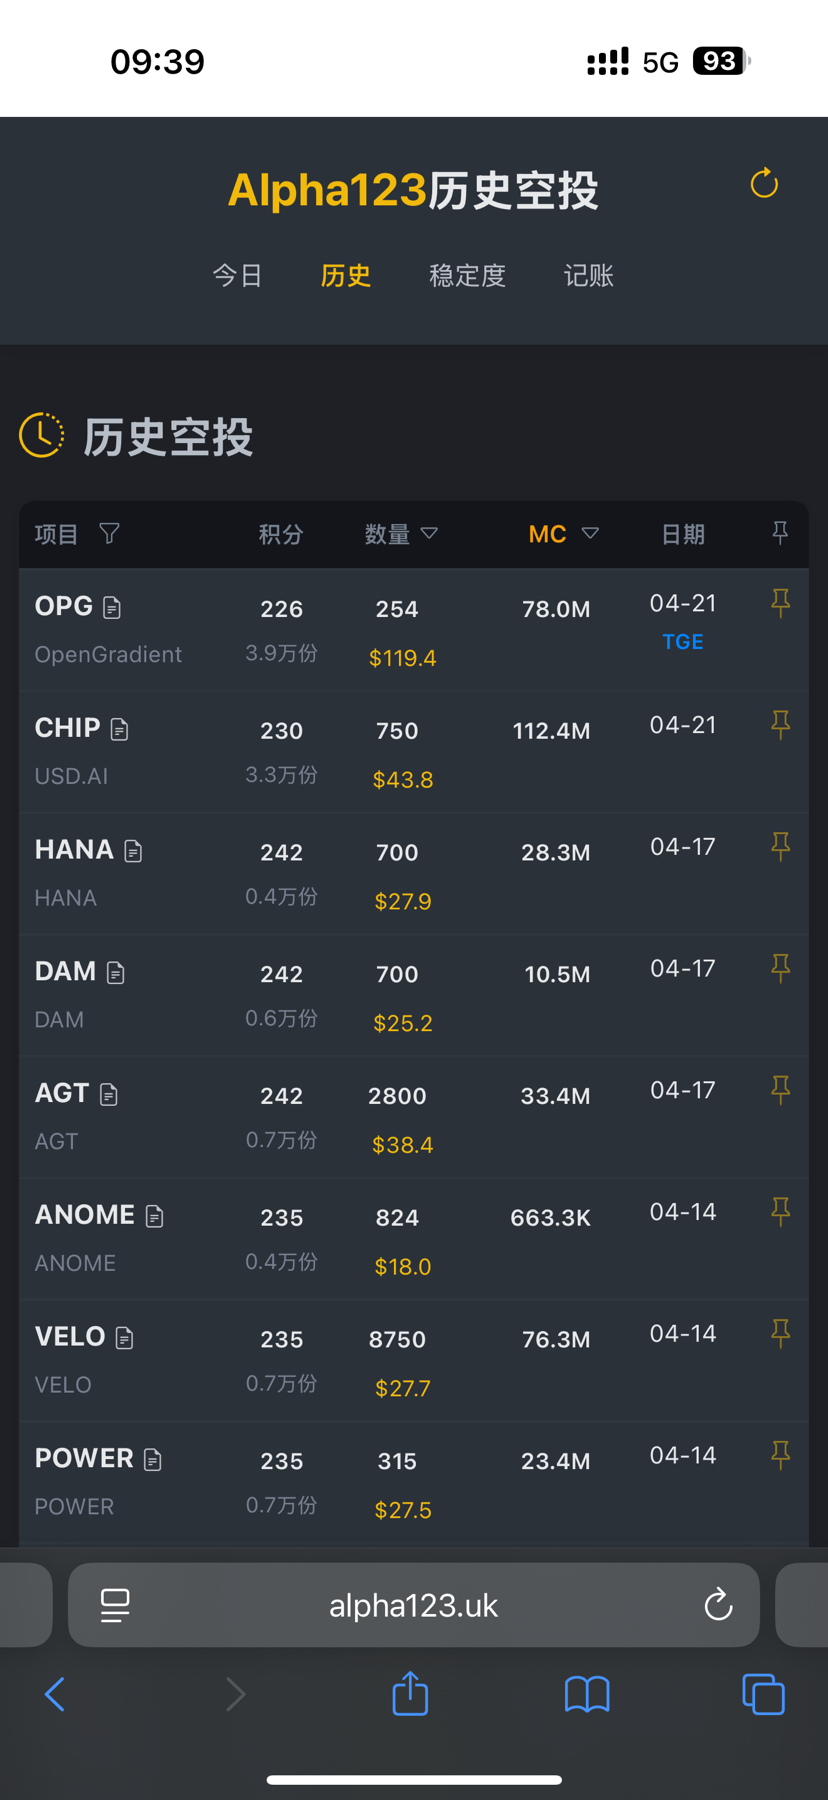Open the 记账 tab
Viewport: 828px width, 1800px height.
pyautogui.click(x=588, y=276)
